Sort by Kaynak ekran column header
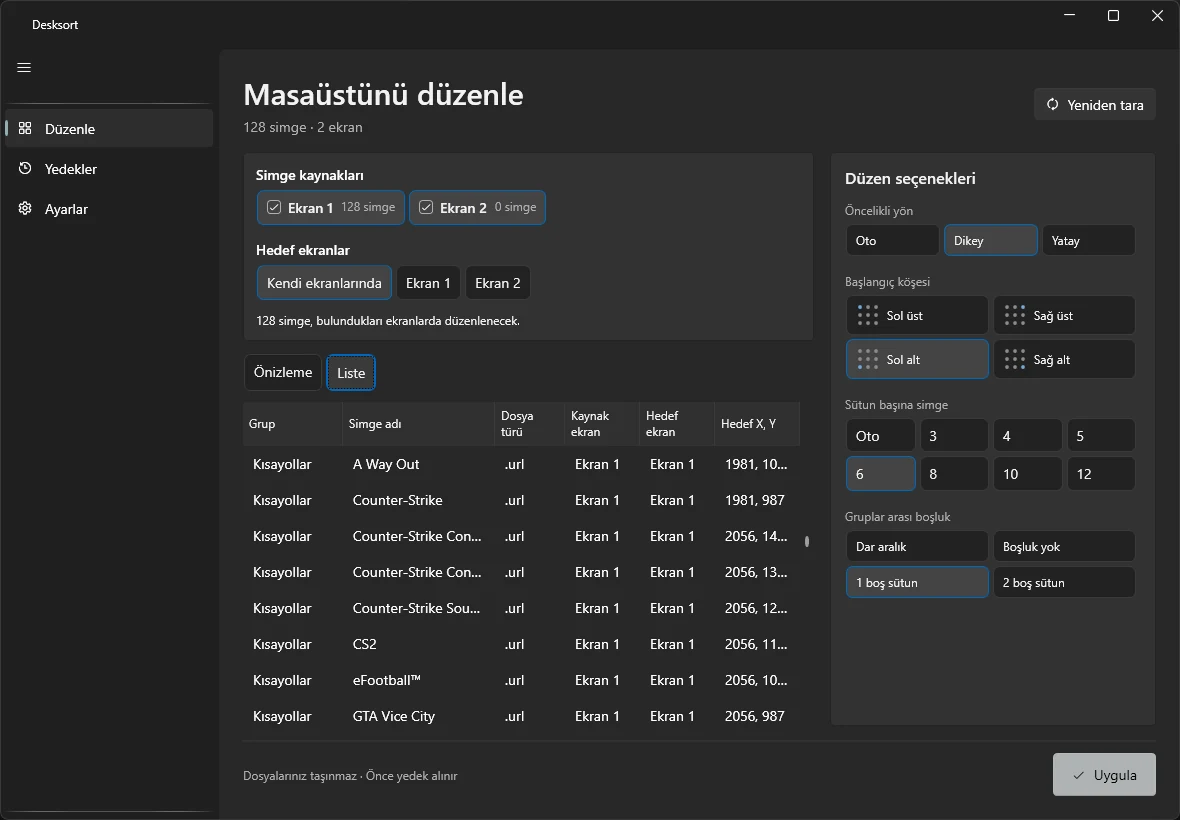Image resolution: width=1180 pixels, height=820 pixels. [602, 424]
